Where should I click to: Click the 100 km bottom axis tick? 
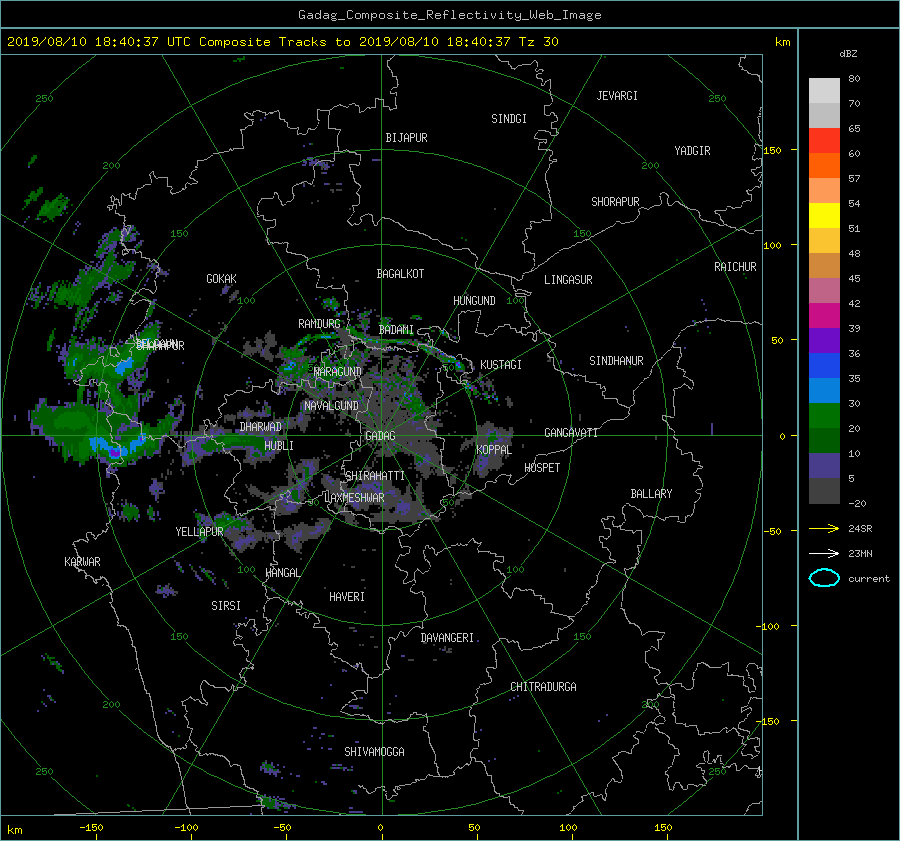(568, 828)
